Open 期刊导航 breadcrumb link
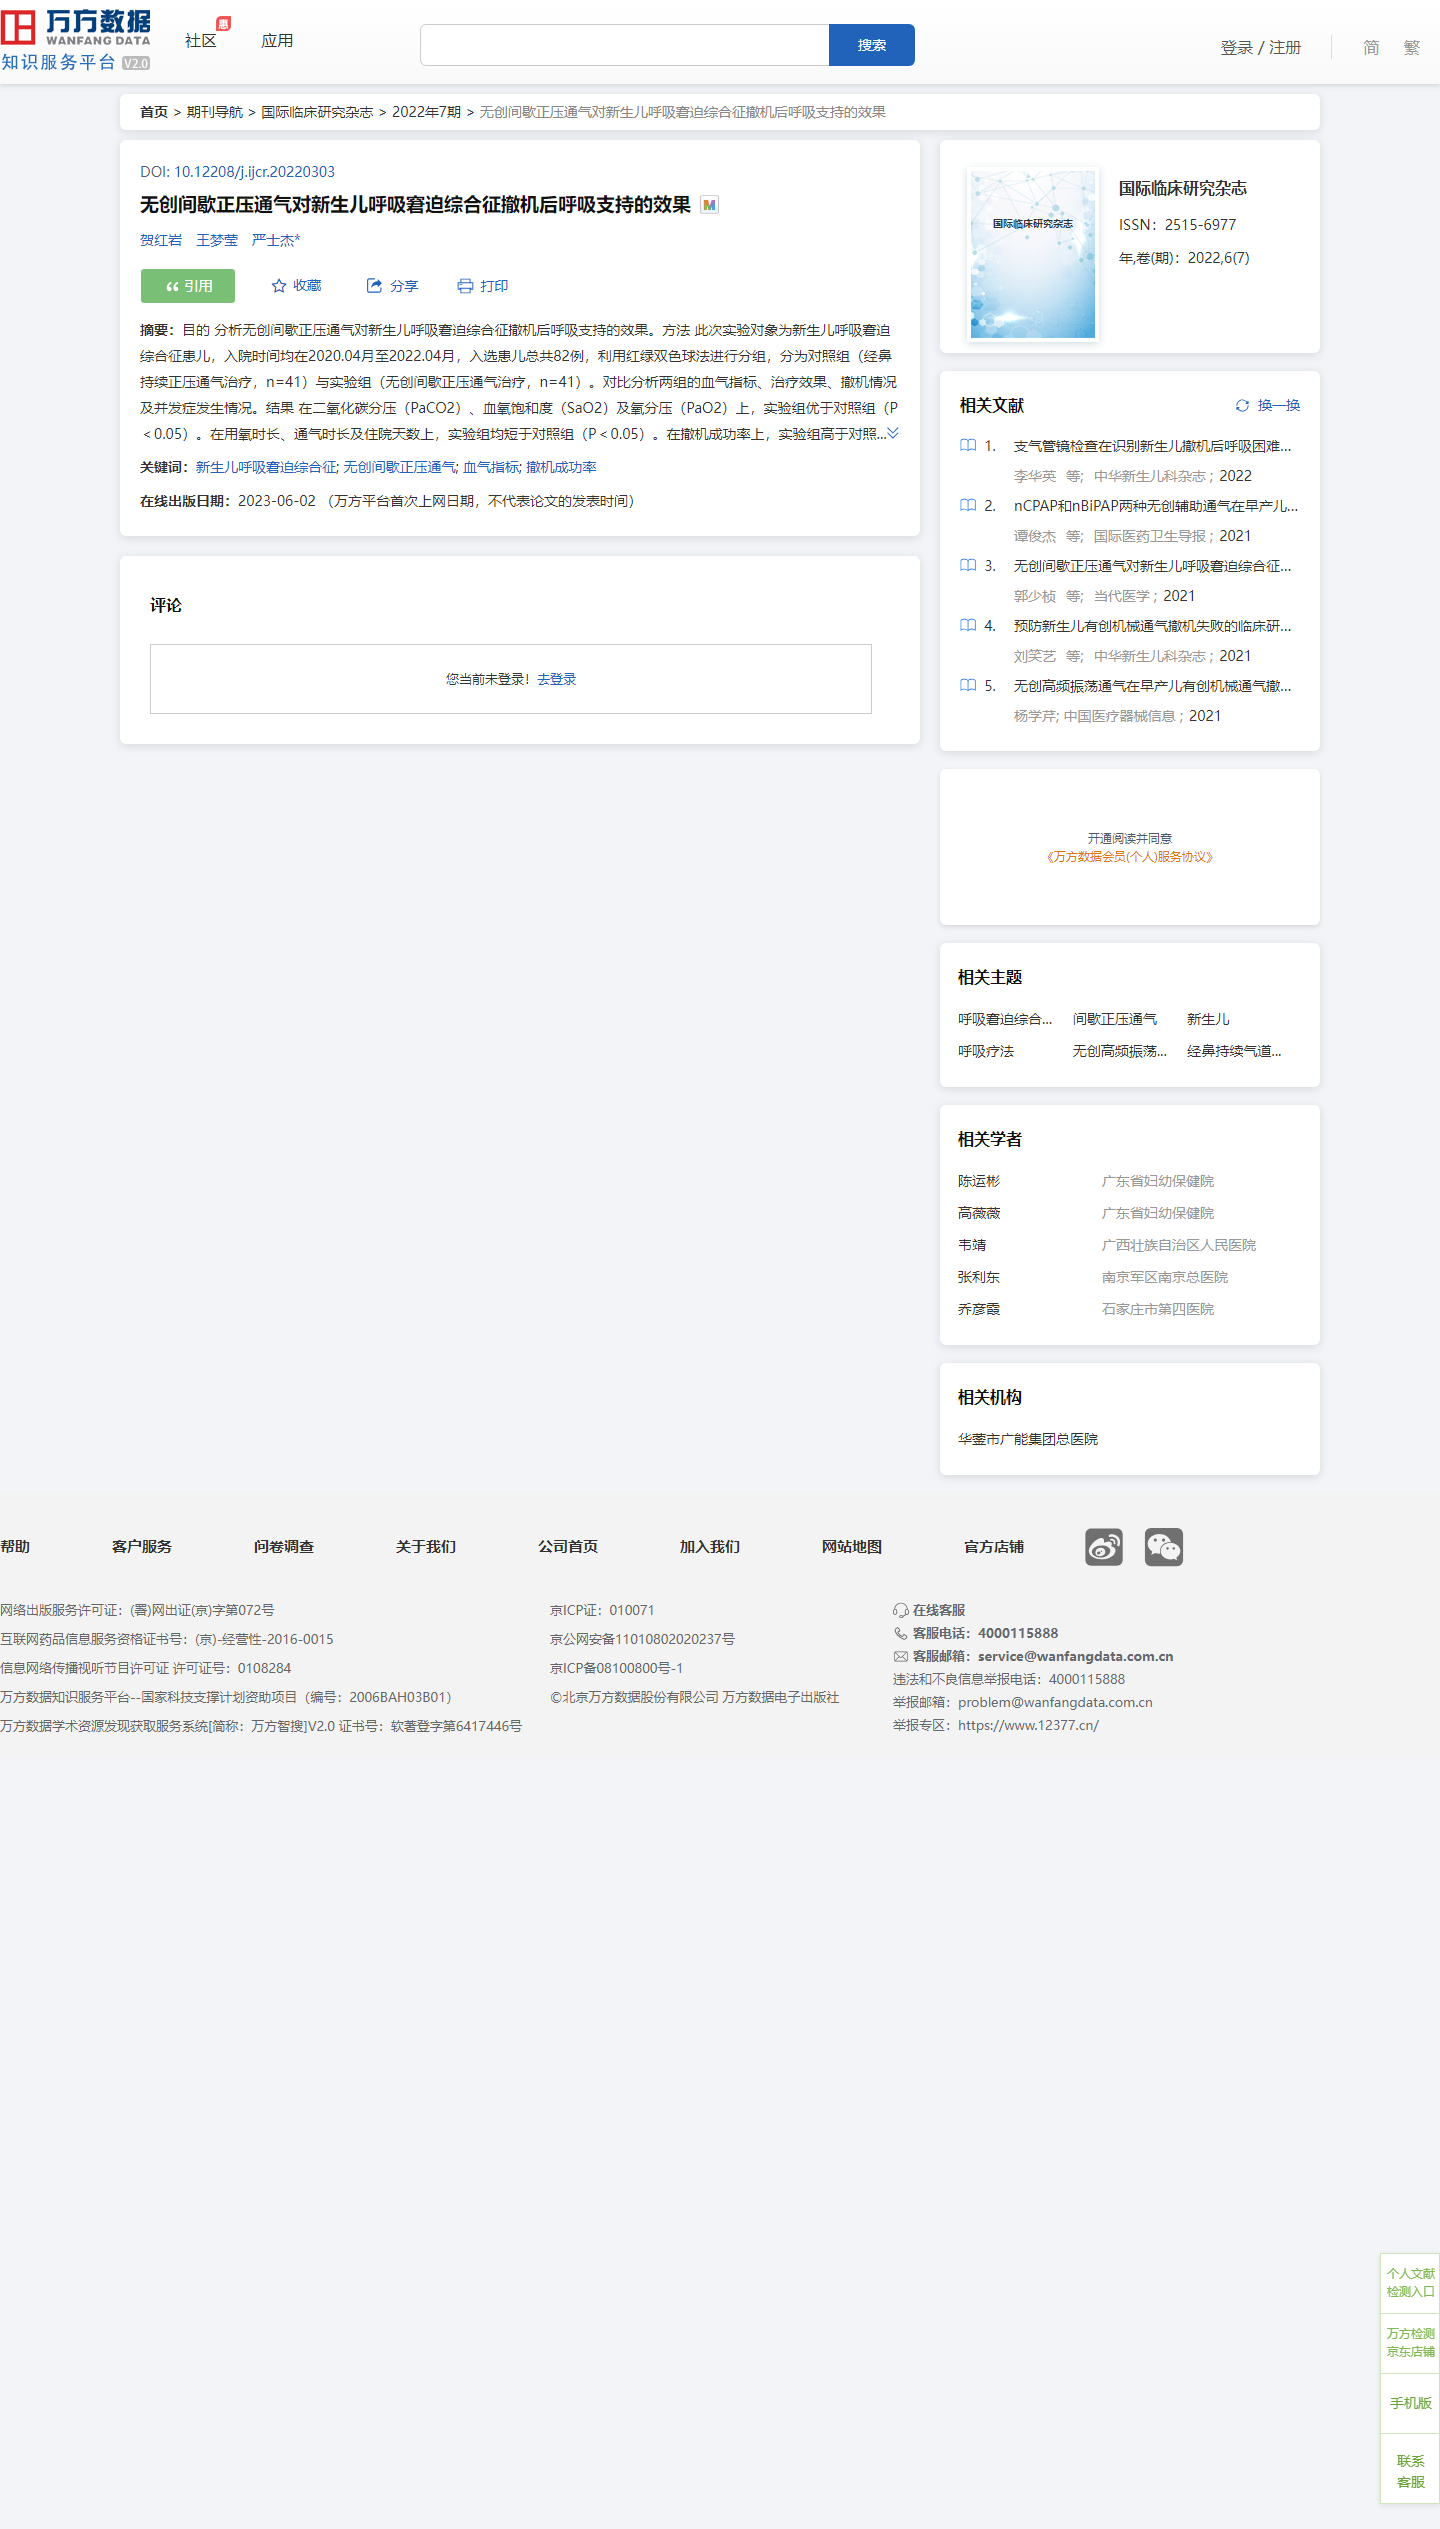Image resolution: width=1440 pixels, height=2529 pixels. click(x=214, y=112)
